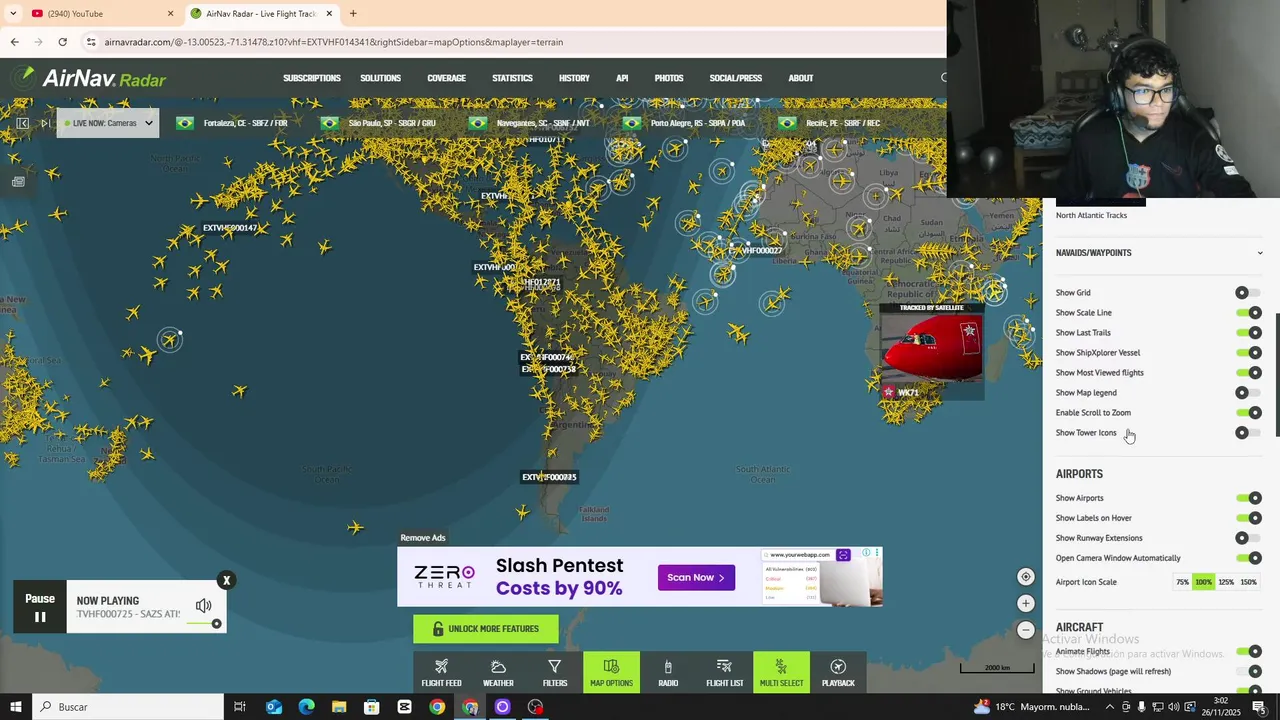This screenshot has width=1280, height=720.
Task: Click the Windows Start button
Action: (15, 707)
